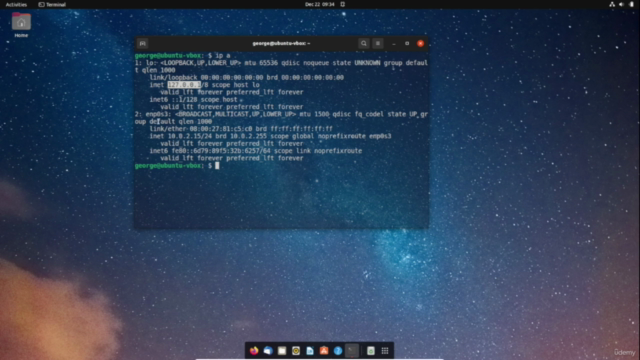Screen dimensions: 640x360
Task: Open the terminal hamburger menu
Action: tap(378, 43)
